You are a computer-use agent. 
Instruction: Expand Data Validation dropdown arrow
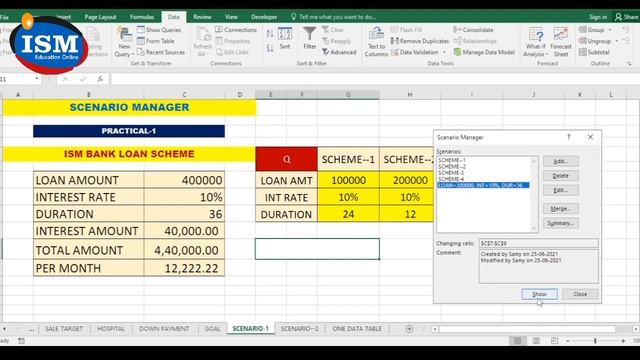tap(444, 52)
